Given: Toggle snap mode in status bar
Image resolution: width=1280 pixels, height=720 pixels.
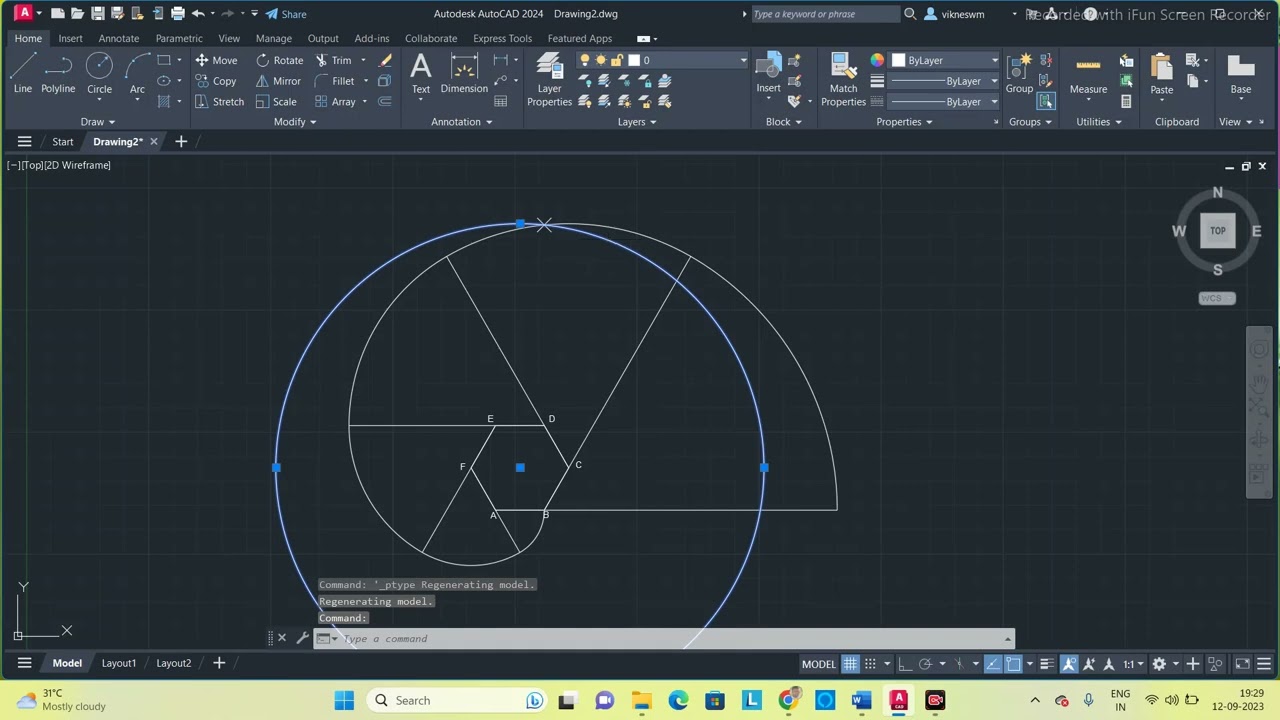Looking at the screenshot, I should coord(870,664).
